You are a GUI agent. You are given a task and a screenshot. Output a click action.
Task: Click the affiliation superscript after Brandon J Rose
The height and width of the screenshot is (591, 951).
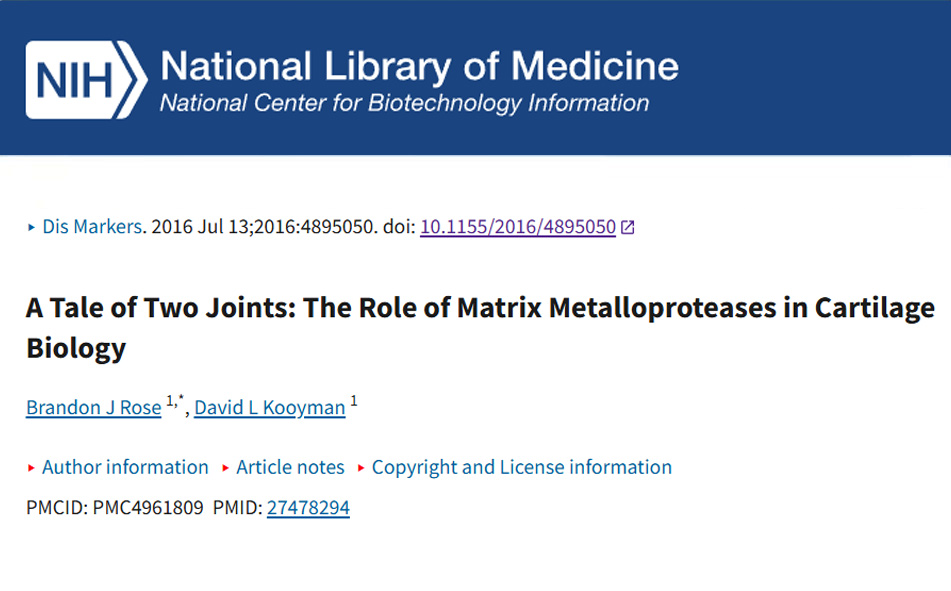click(x=175, y=401)
